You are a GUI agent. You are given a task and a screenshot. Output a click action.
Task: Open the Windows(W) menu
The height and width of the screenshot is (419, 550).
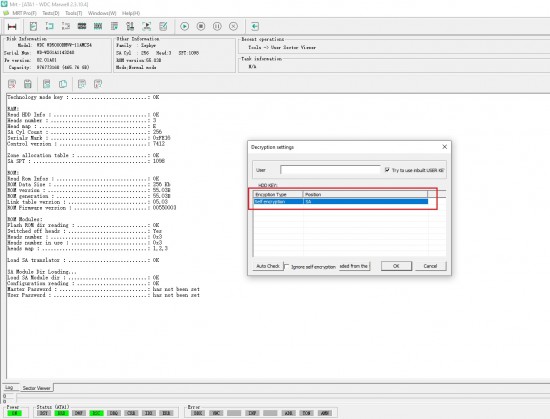tap(102, 13)
